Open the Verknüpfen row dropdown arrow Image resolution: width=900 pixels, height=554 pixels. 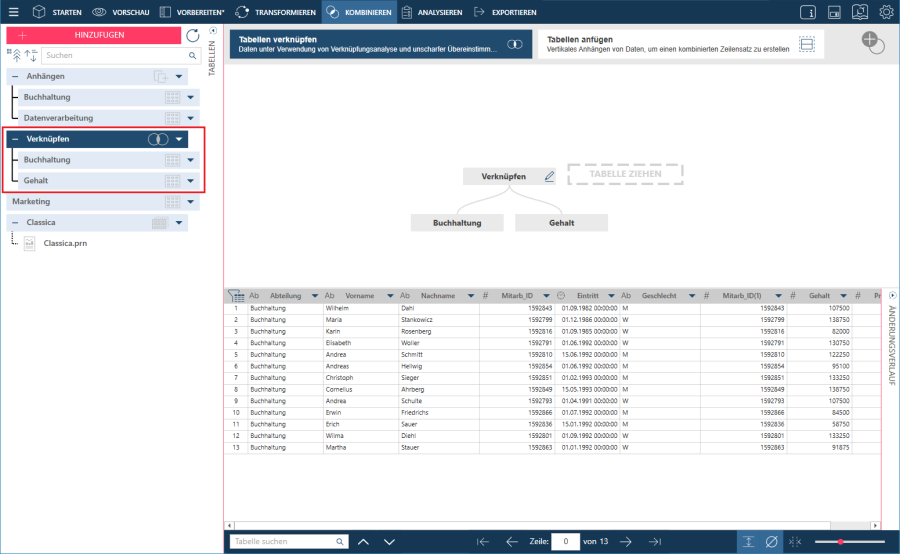click(179, 139)
